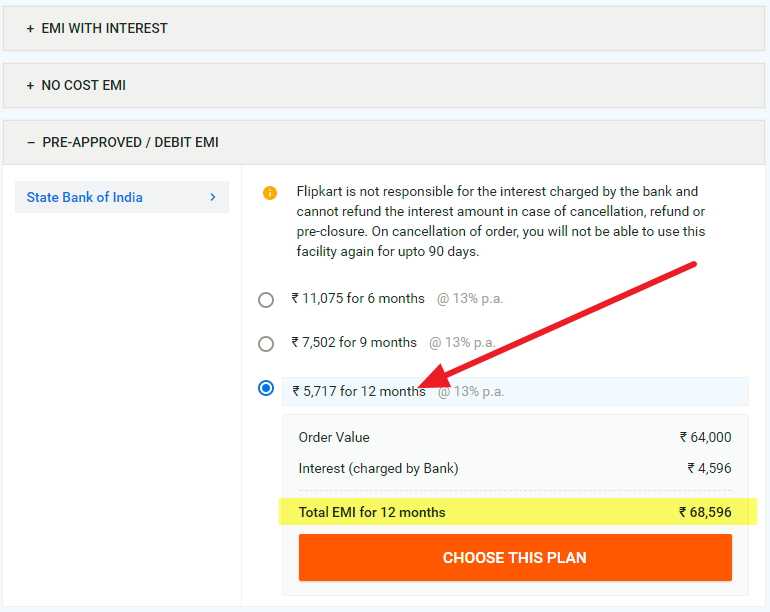This screenshot has width=770, height=612.
Task: Click the 'Order Value' label
Action: coord(334,437)
